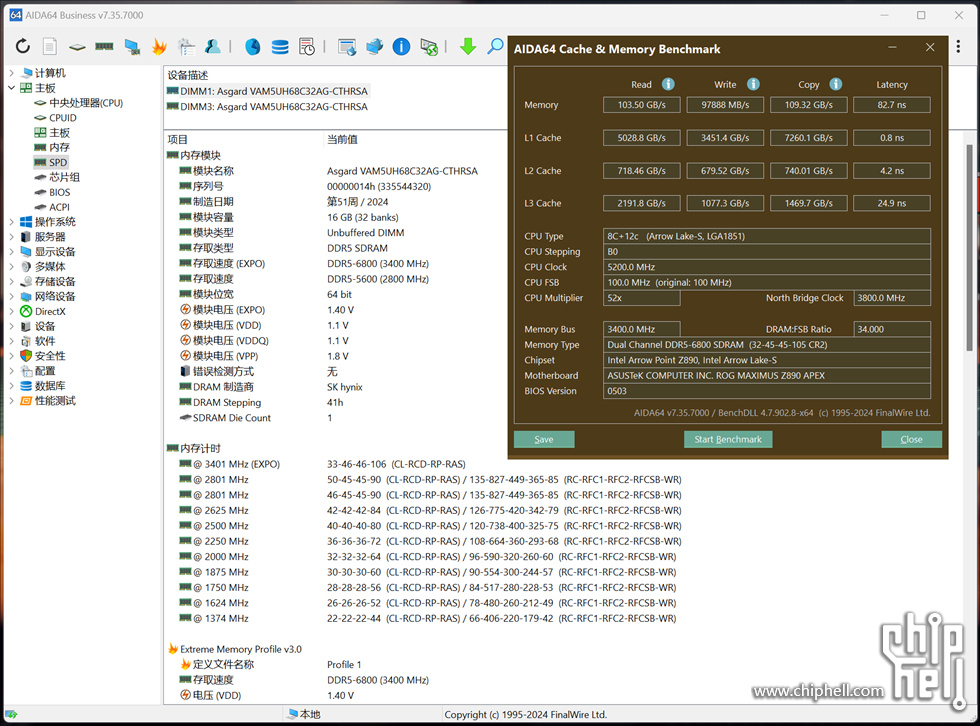Viewport: 980px width, 726px height.
Task: Click the status bar icon at bottom-left
Action: pos(11,714)
